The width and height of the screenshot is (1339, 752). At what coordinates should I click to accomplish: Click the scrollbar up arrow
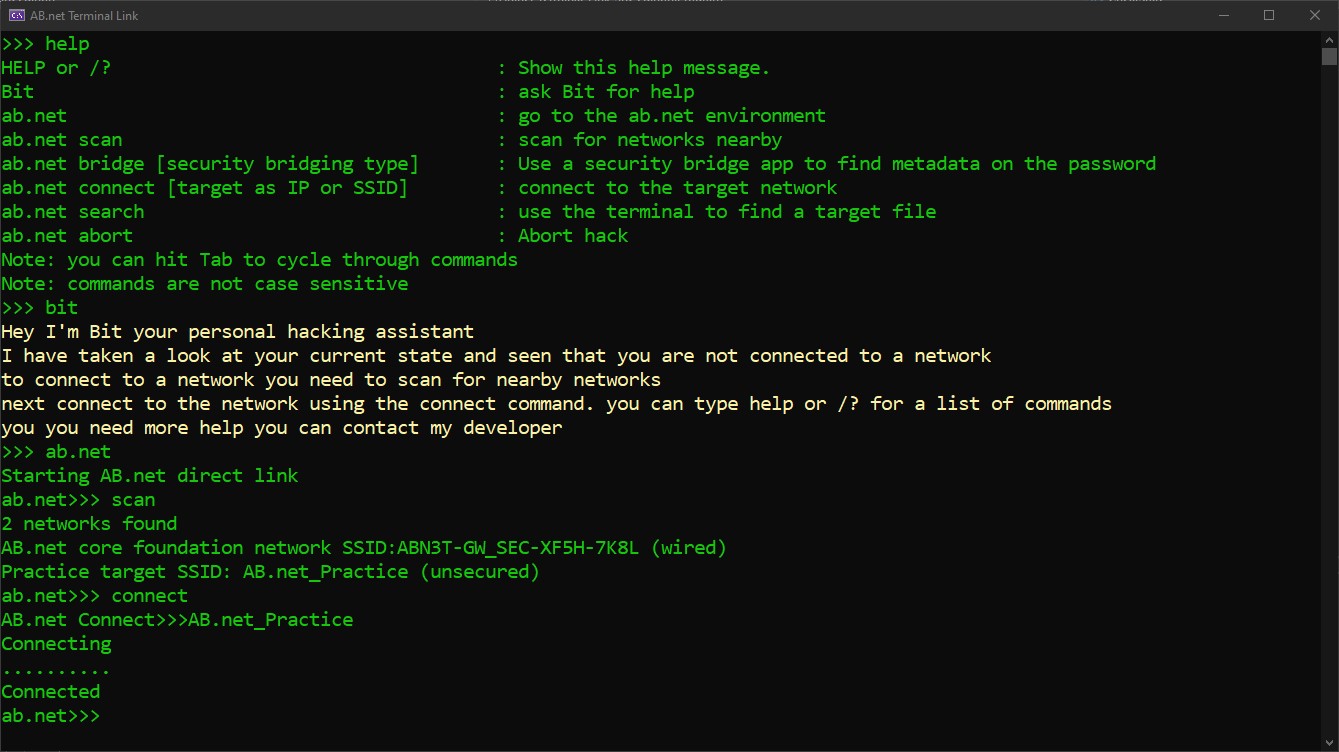pos(1329,39)
